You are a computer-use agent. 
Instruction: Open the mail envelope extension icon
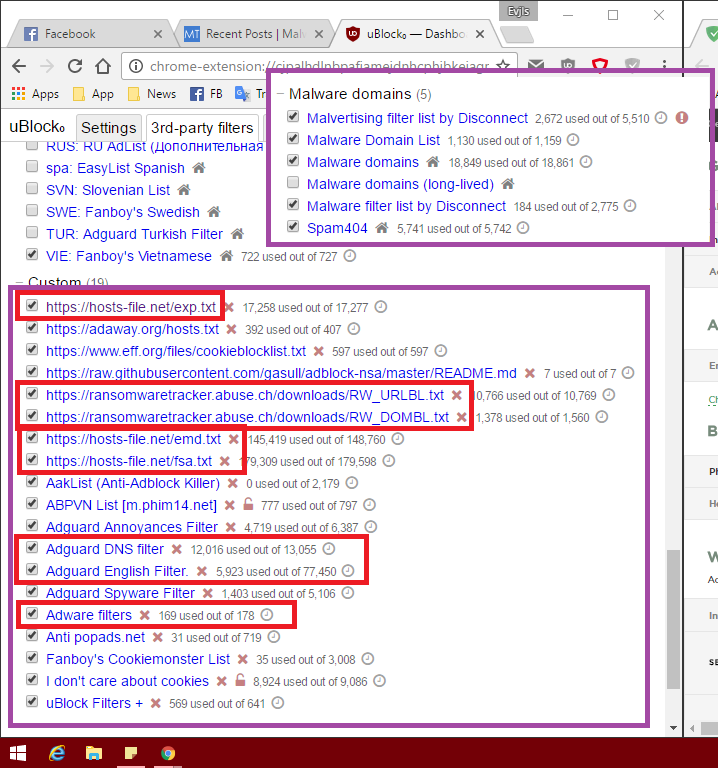[536, 65]
